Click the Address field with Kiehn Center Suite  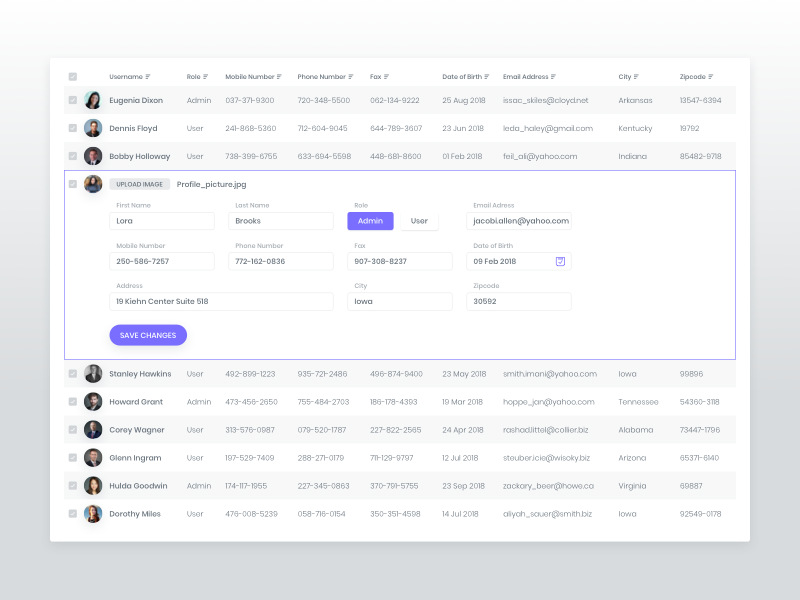(x=220, y=300)
